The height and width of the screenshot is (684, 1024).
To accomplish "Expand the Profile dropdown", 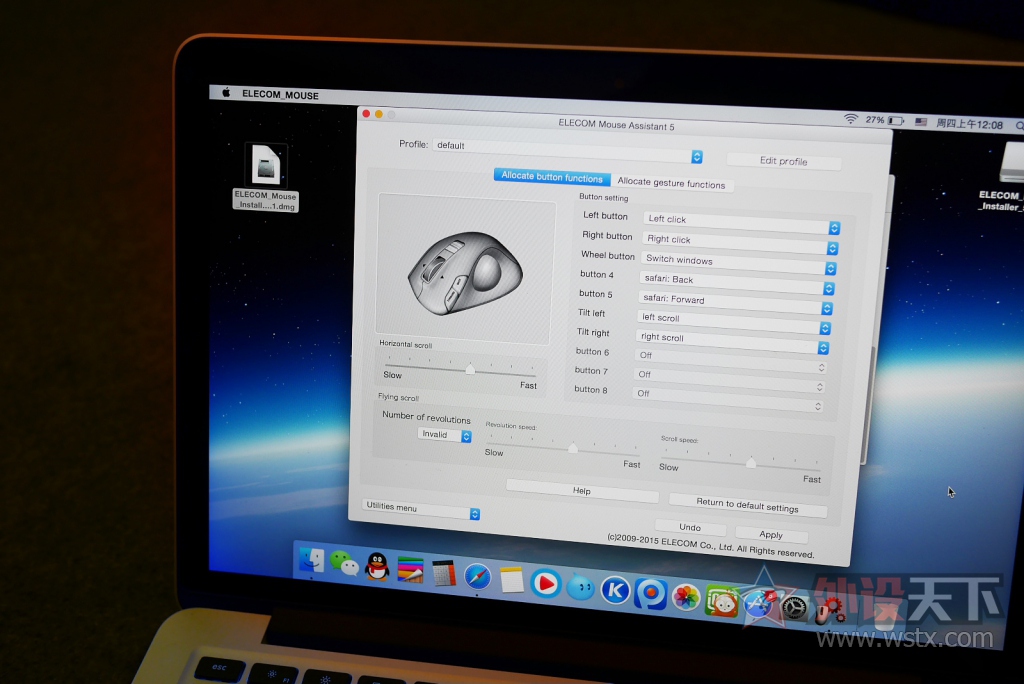I will [697, 157].
